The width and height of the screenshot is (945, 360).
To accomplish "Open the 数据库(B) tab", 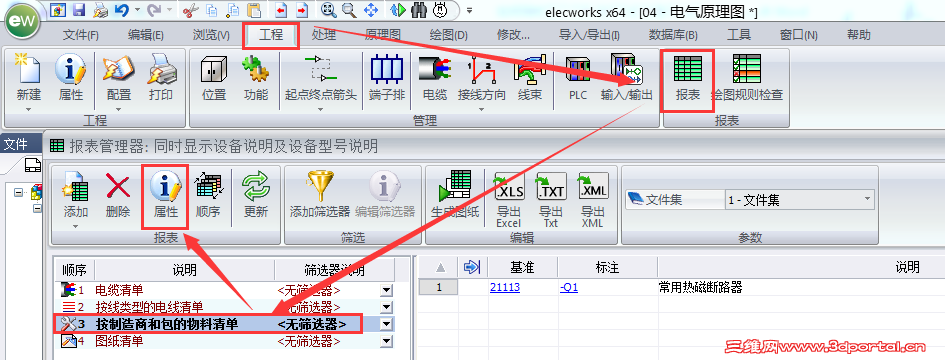I will tap(673, 35).
